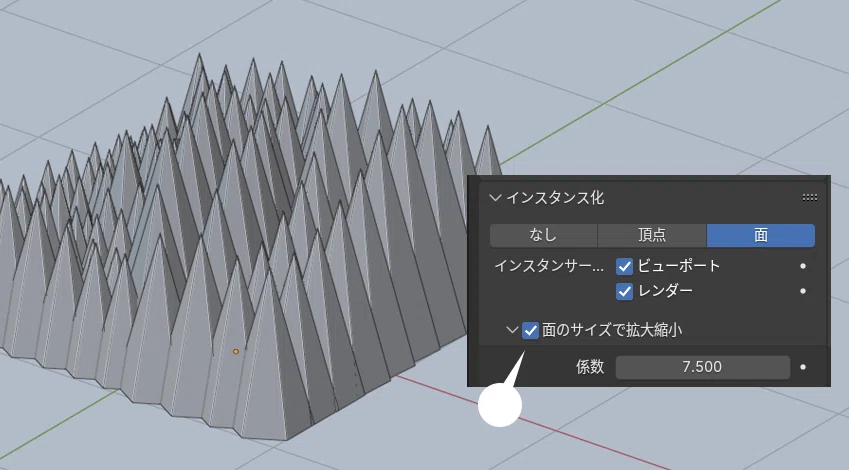The image size is (849, 470).
Task: Click the animate dot next to レンダー
Action: (803, 291)
